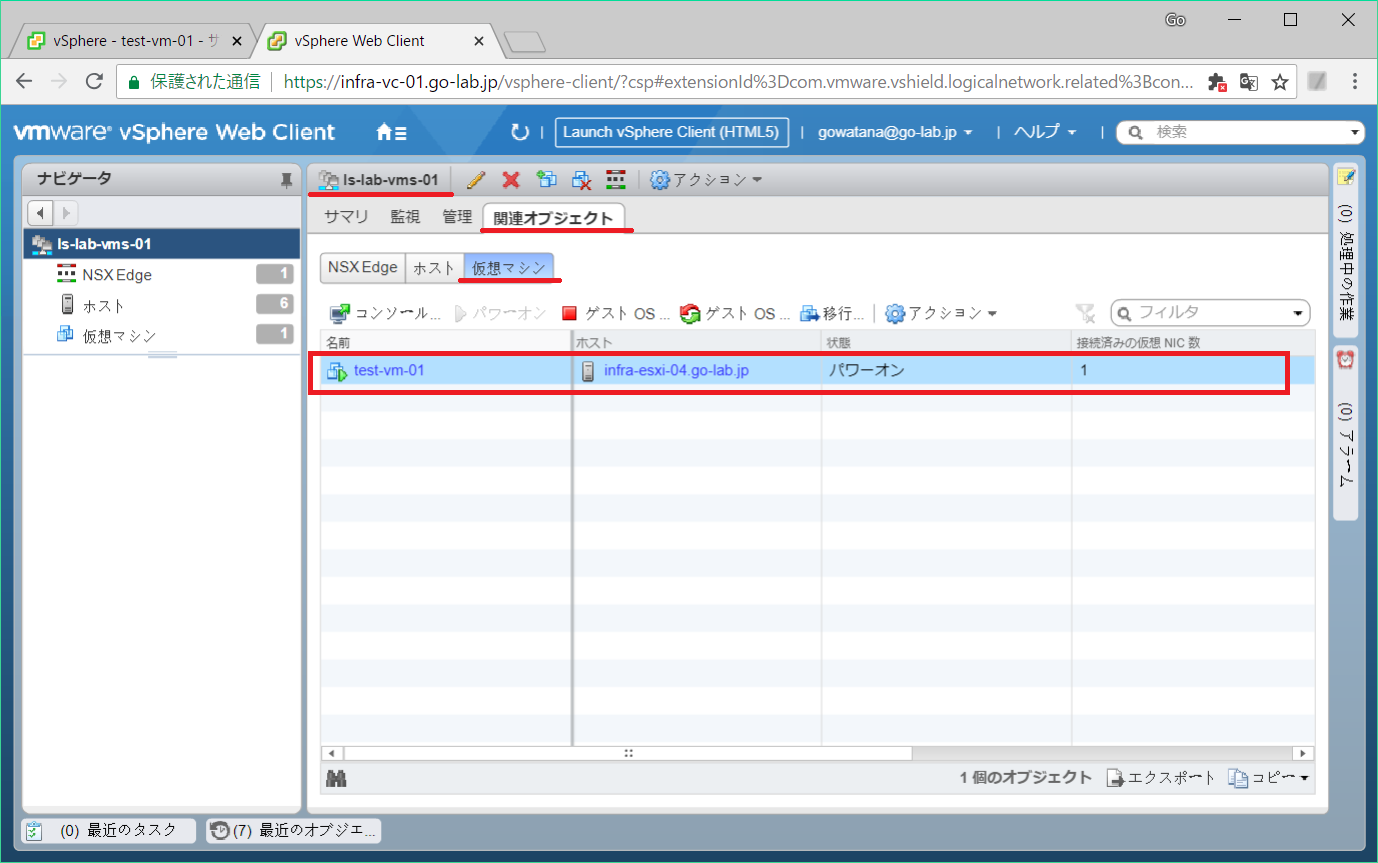Click the guest OS restart icon
The height and width of the screenshot is (863, 1378).
(x=690, y=314)
